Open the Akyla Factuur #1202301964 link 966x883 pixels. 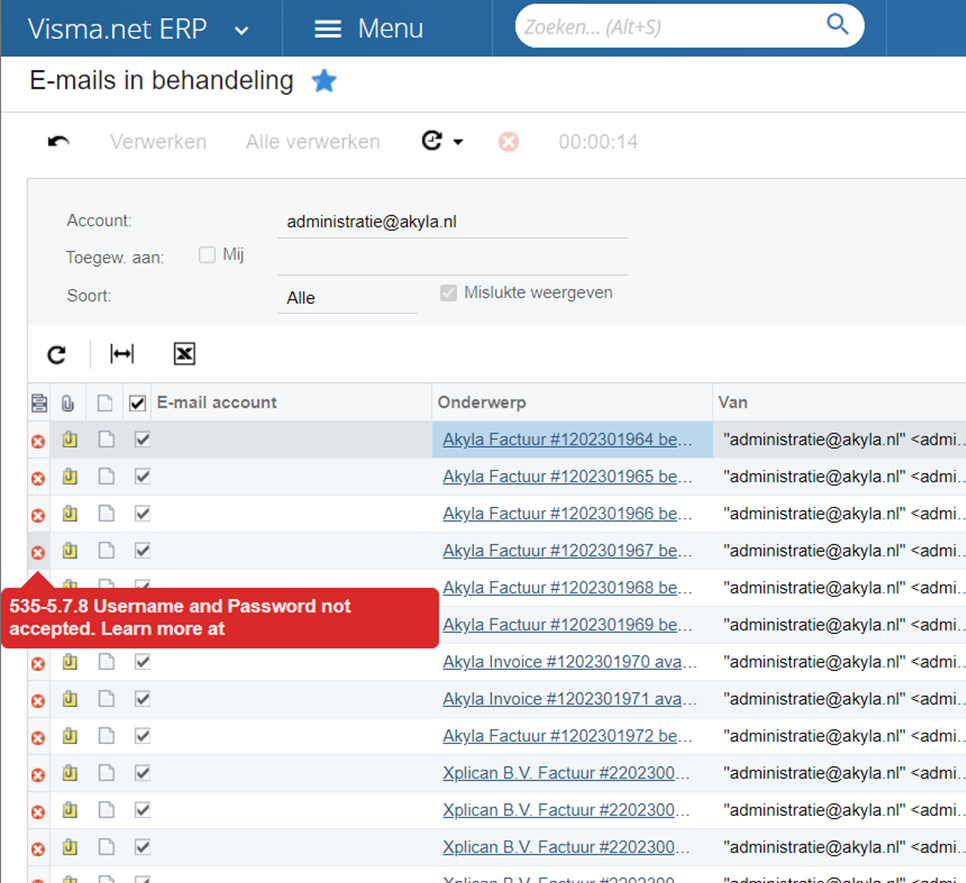(x=567, y=439)
